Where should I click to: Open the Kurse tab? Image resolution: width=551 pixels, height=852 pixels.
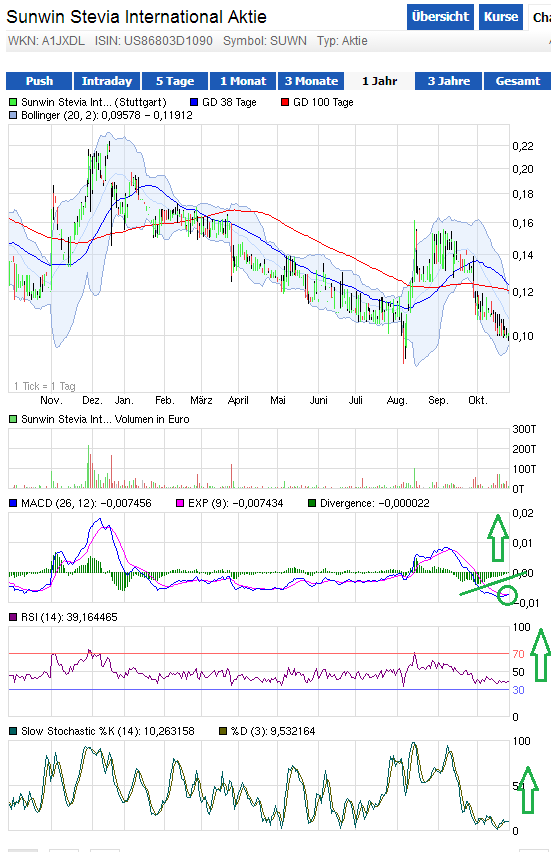click(x=501, y=17)
